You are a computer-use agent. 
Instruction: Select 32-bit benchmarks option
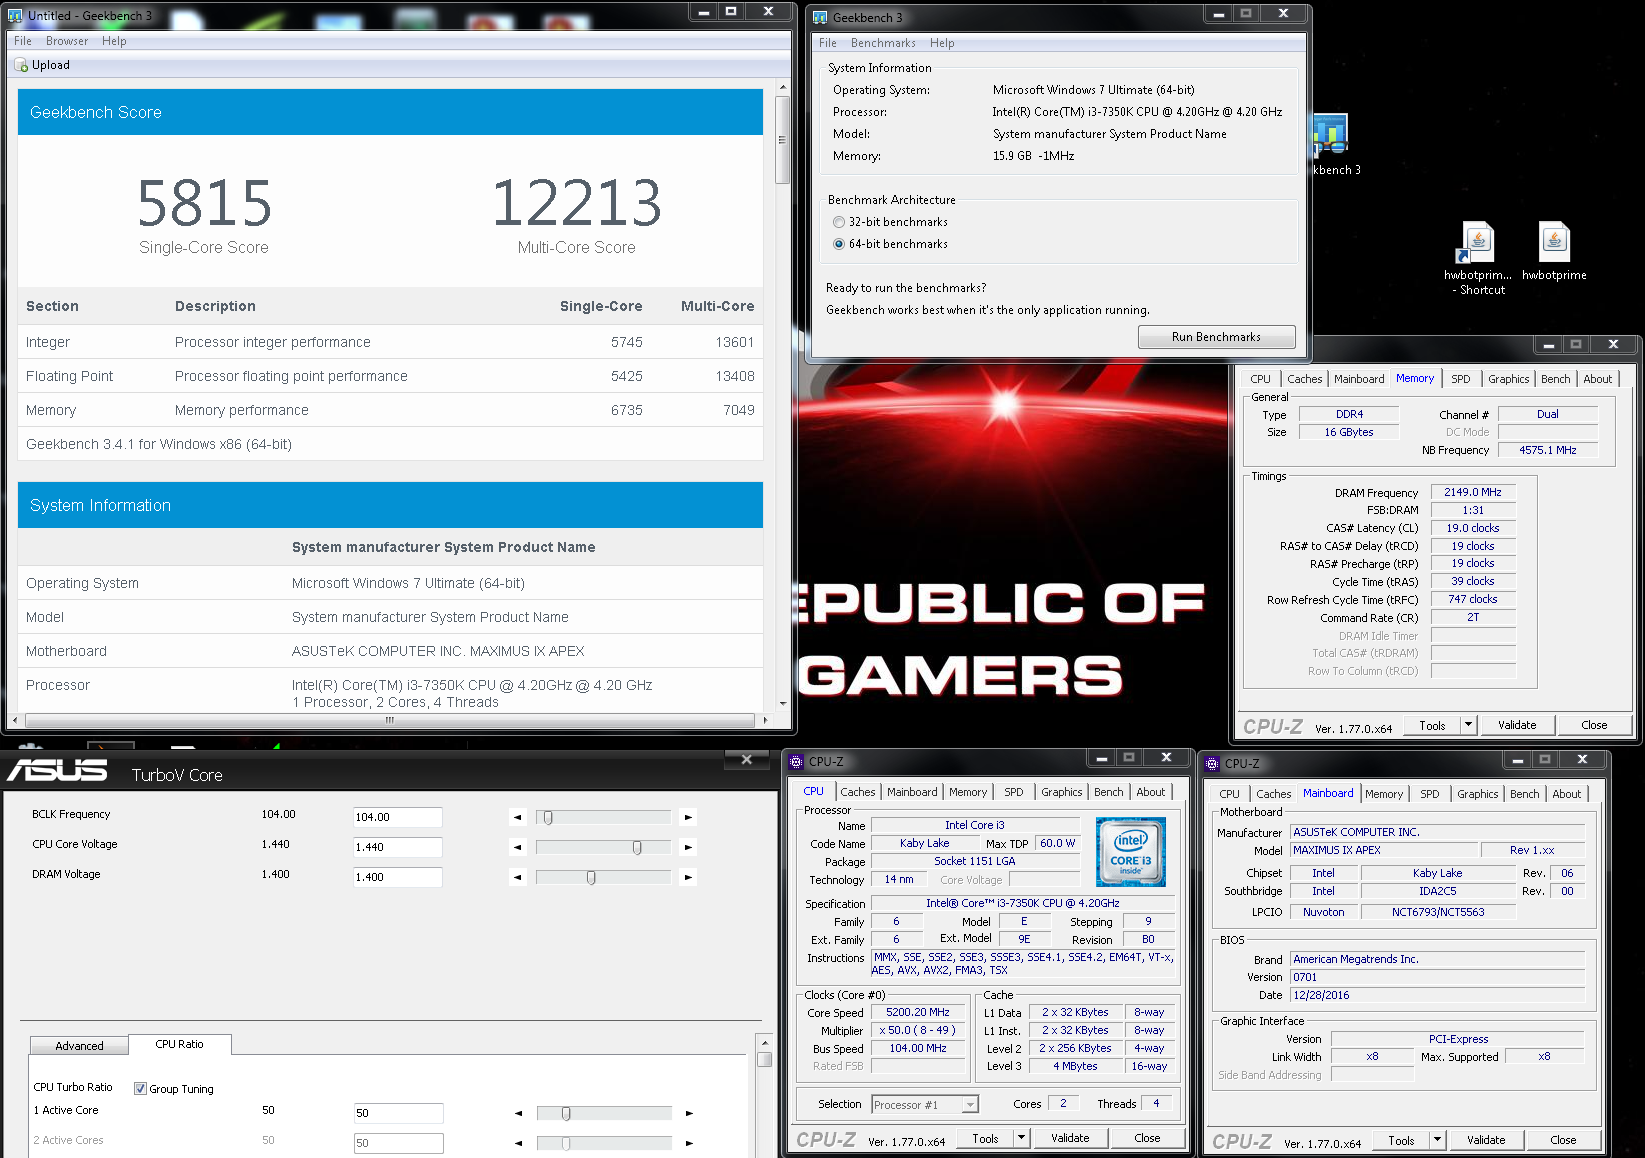(839, 222)
